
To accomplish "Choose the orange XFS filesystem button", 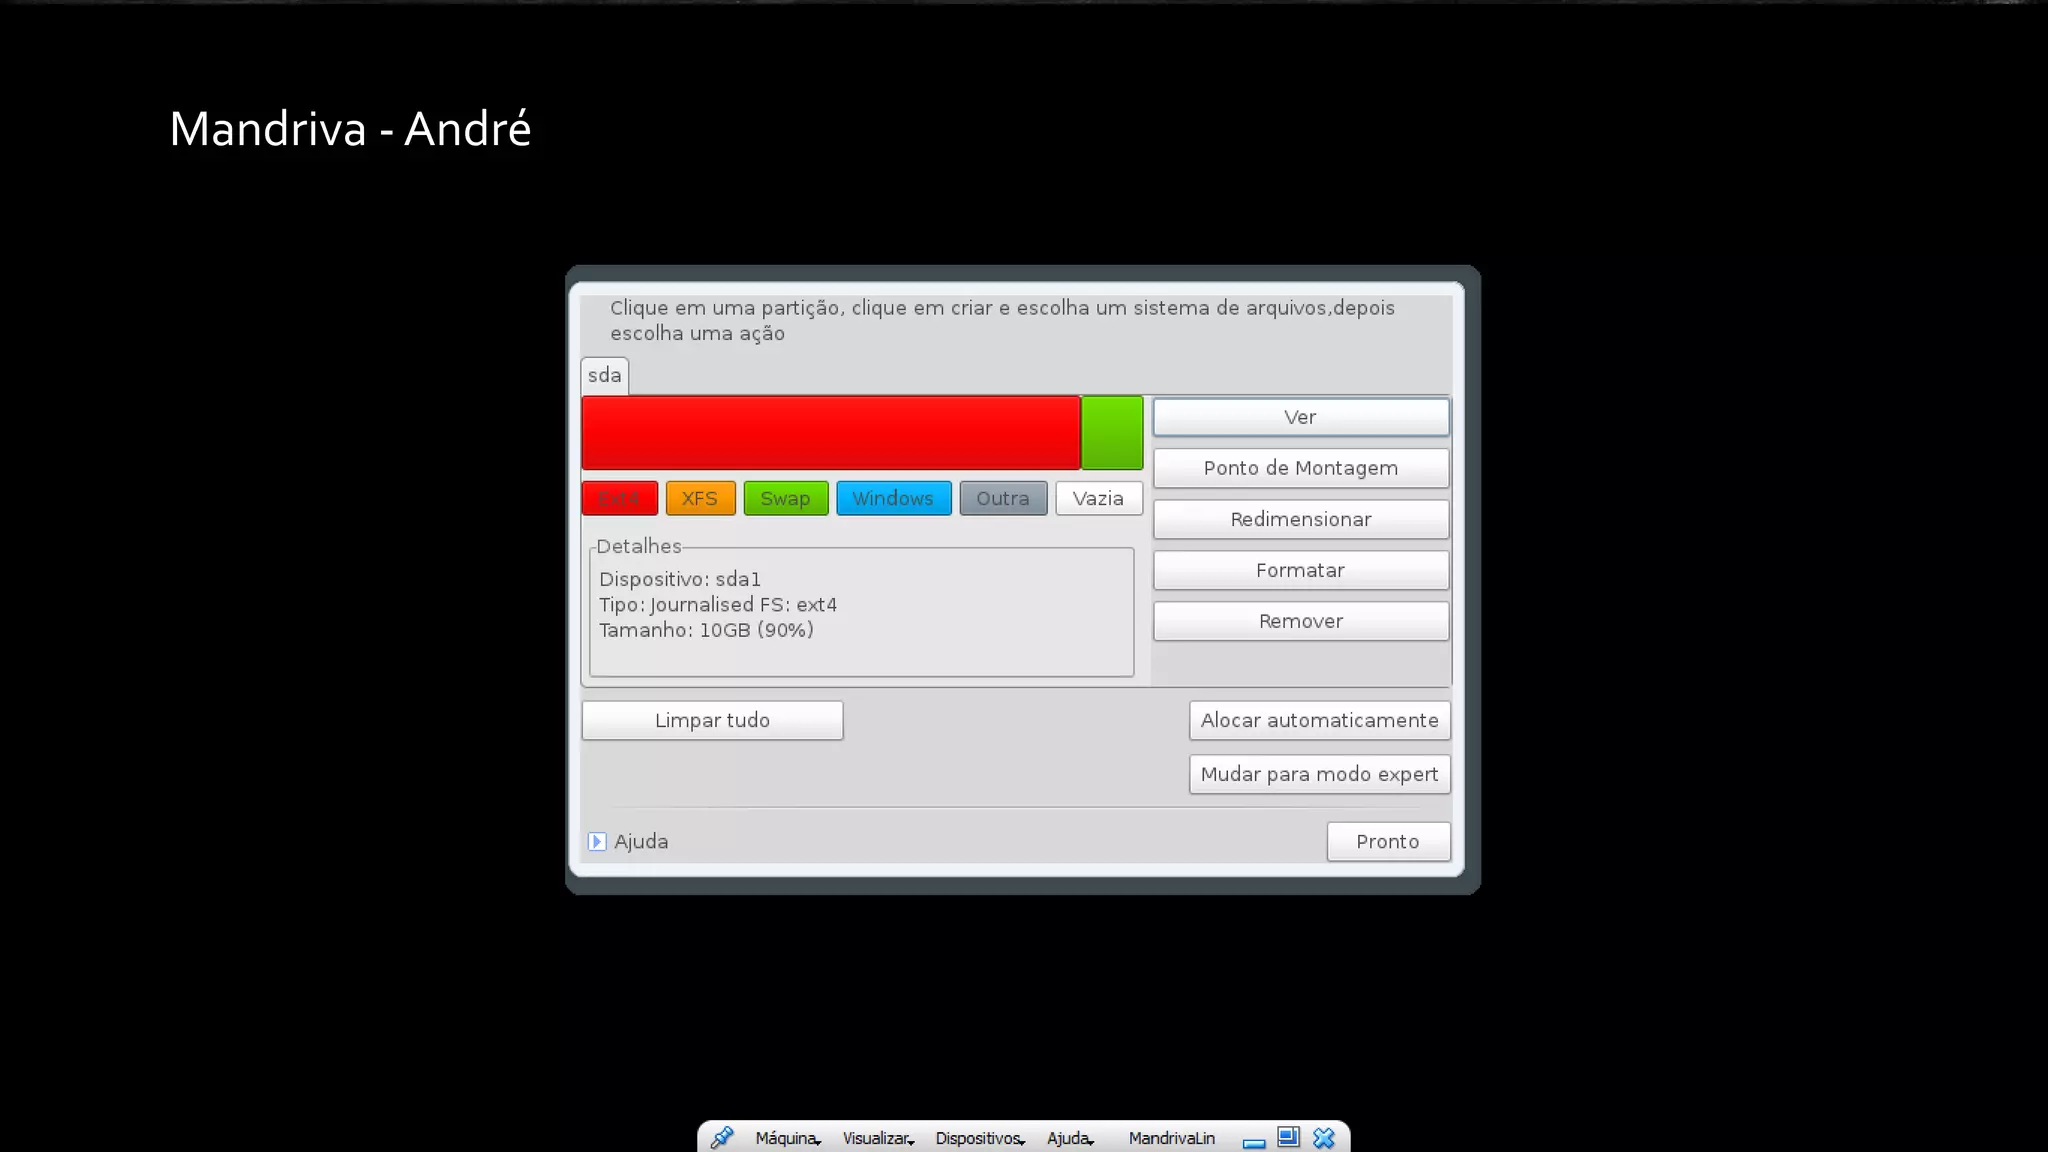I will click(700, 498).
